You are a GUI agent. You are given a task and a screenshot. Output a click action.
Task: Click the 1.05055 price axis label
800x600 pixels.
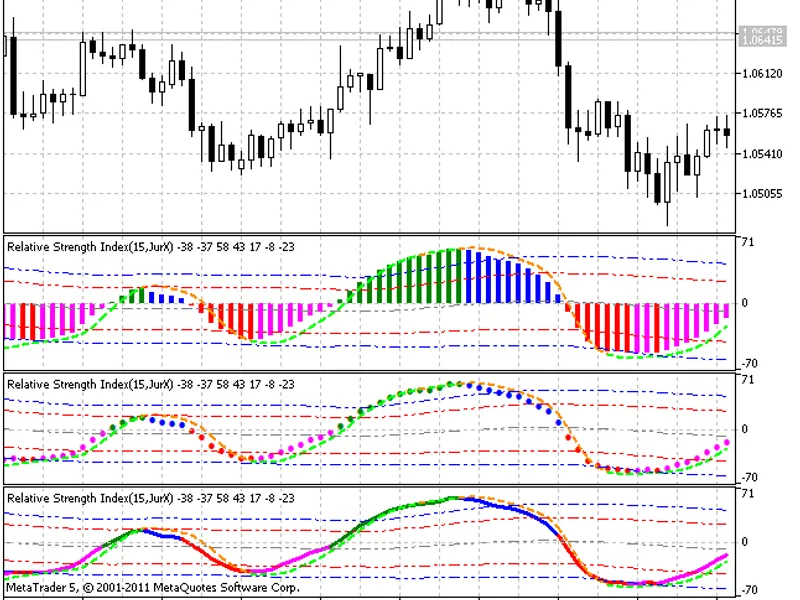[762, 193]
